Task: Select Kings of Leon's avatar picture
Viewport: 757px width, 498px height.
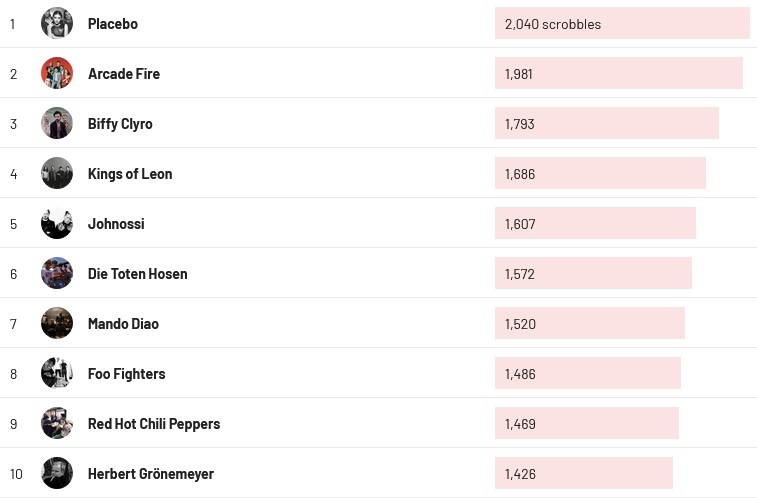Action: click(57, 173)
